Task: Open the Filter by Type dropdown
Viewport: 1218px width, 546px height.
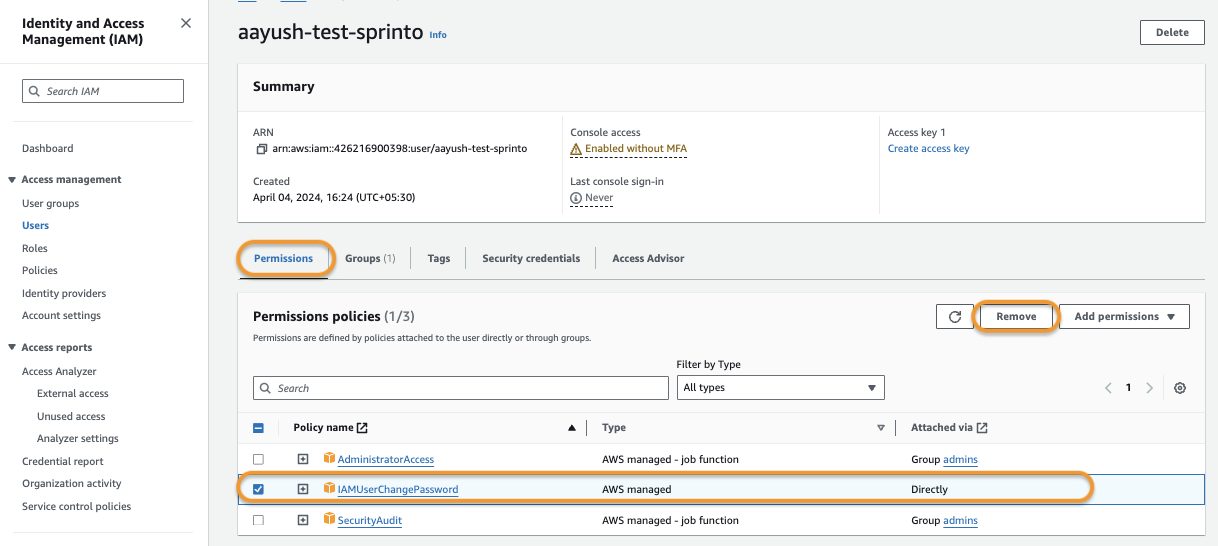Action: click(780, 388)
